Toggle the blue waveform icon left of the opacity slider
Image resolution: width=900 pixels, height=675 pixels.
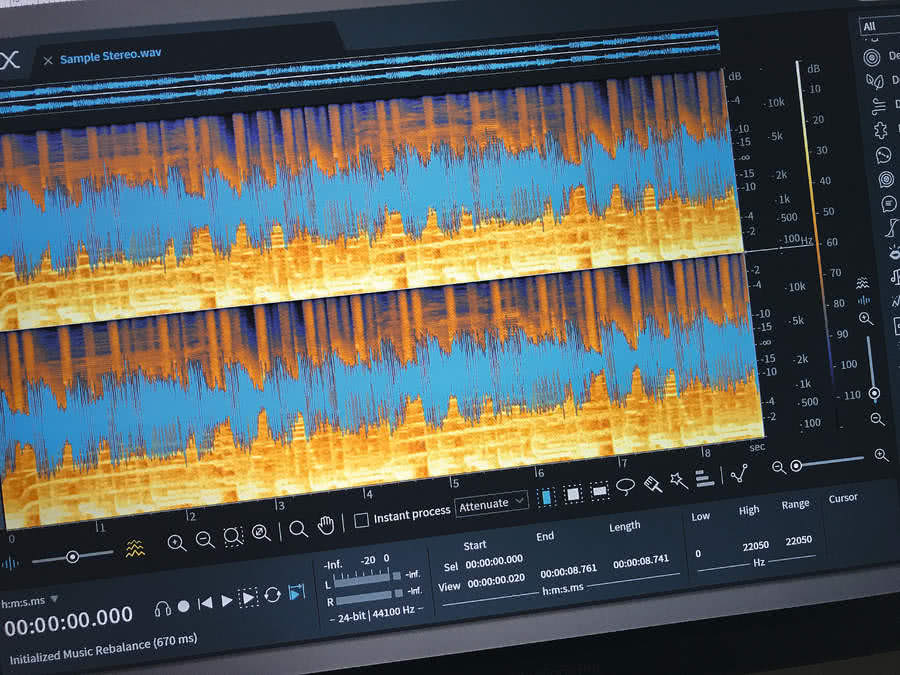(10, 563)
